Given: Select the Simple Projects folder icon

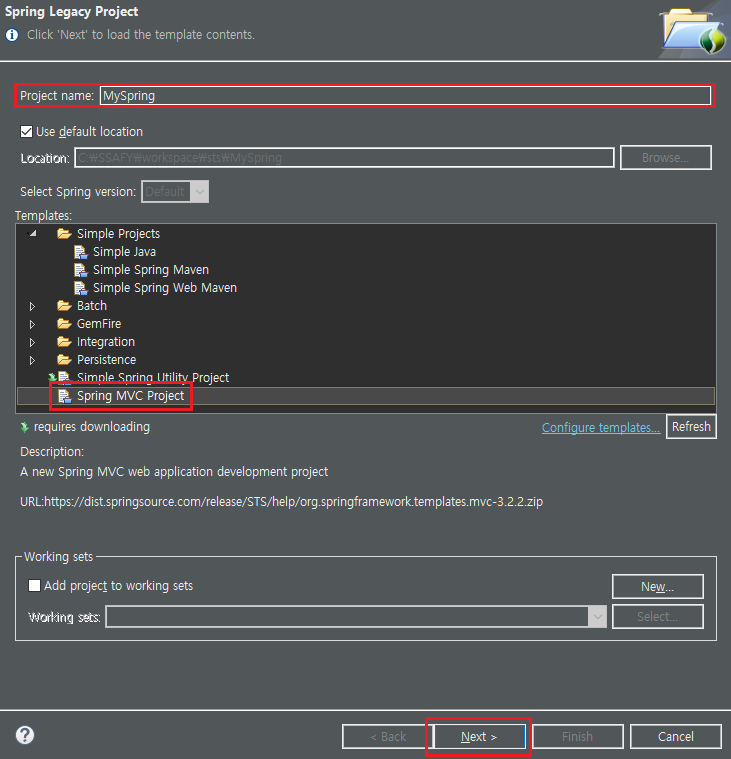Looking at the screenshot, I should tap(64, 234).
